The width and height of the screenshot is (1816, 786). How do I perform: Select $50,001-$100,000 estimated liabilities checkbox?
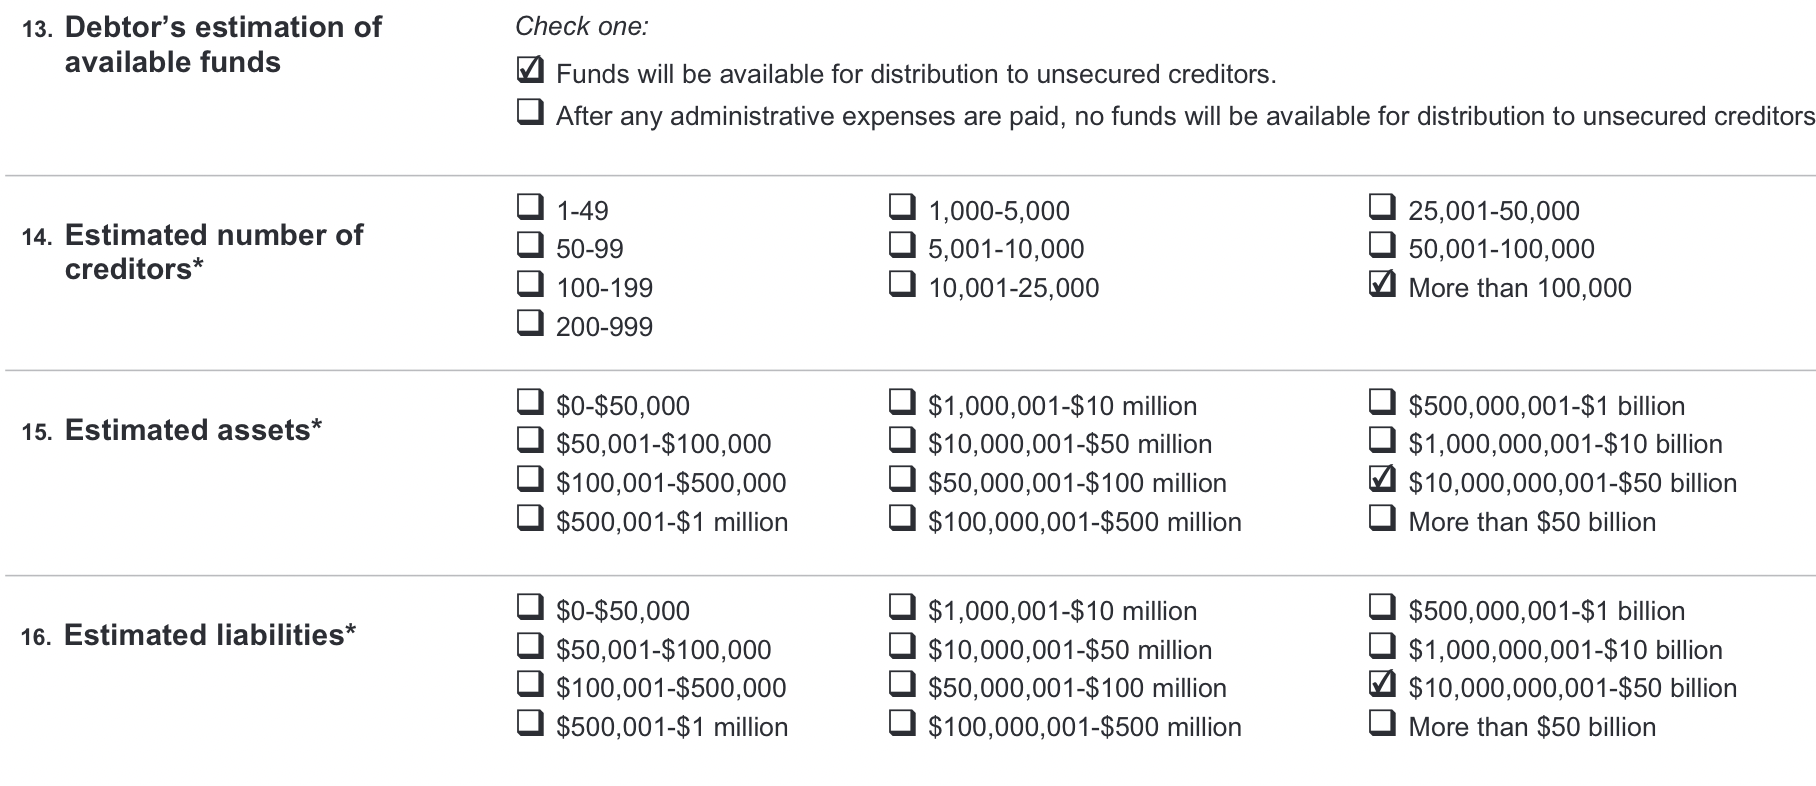[x=530, y=646]
